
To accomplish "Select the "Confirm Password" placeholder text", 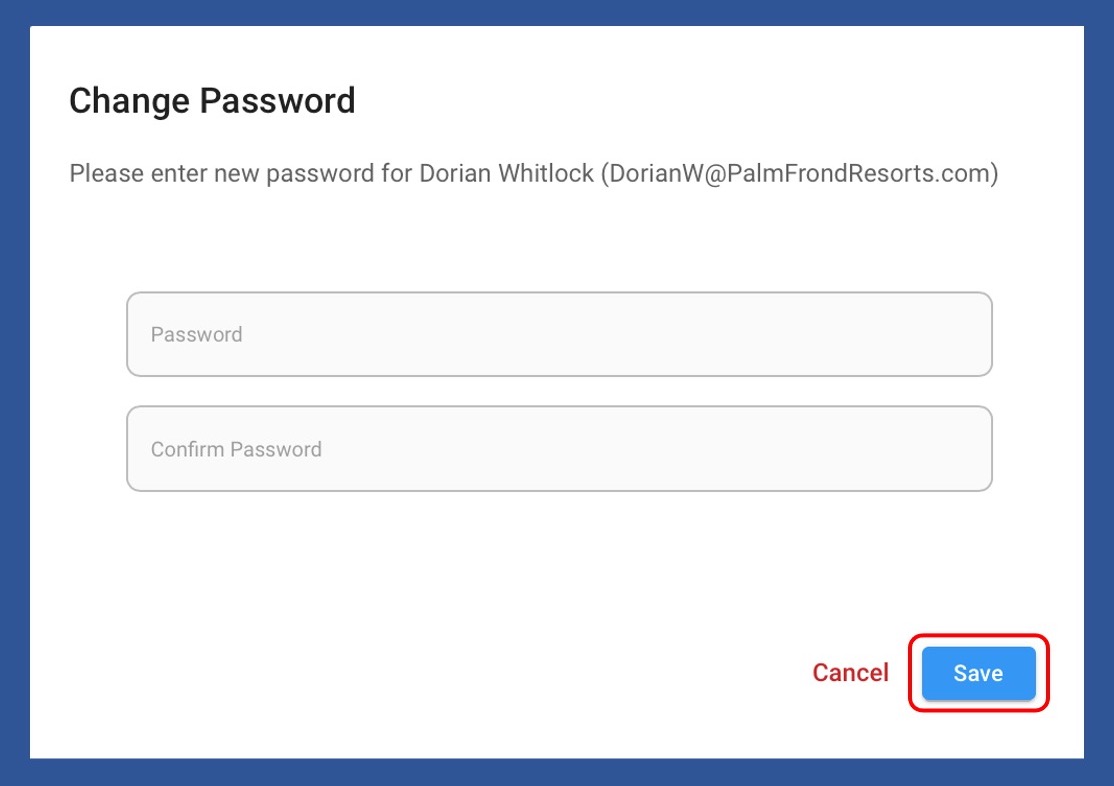I will click(236, 449).
